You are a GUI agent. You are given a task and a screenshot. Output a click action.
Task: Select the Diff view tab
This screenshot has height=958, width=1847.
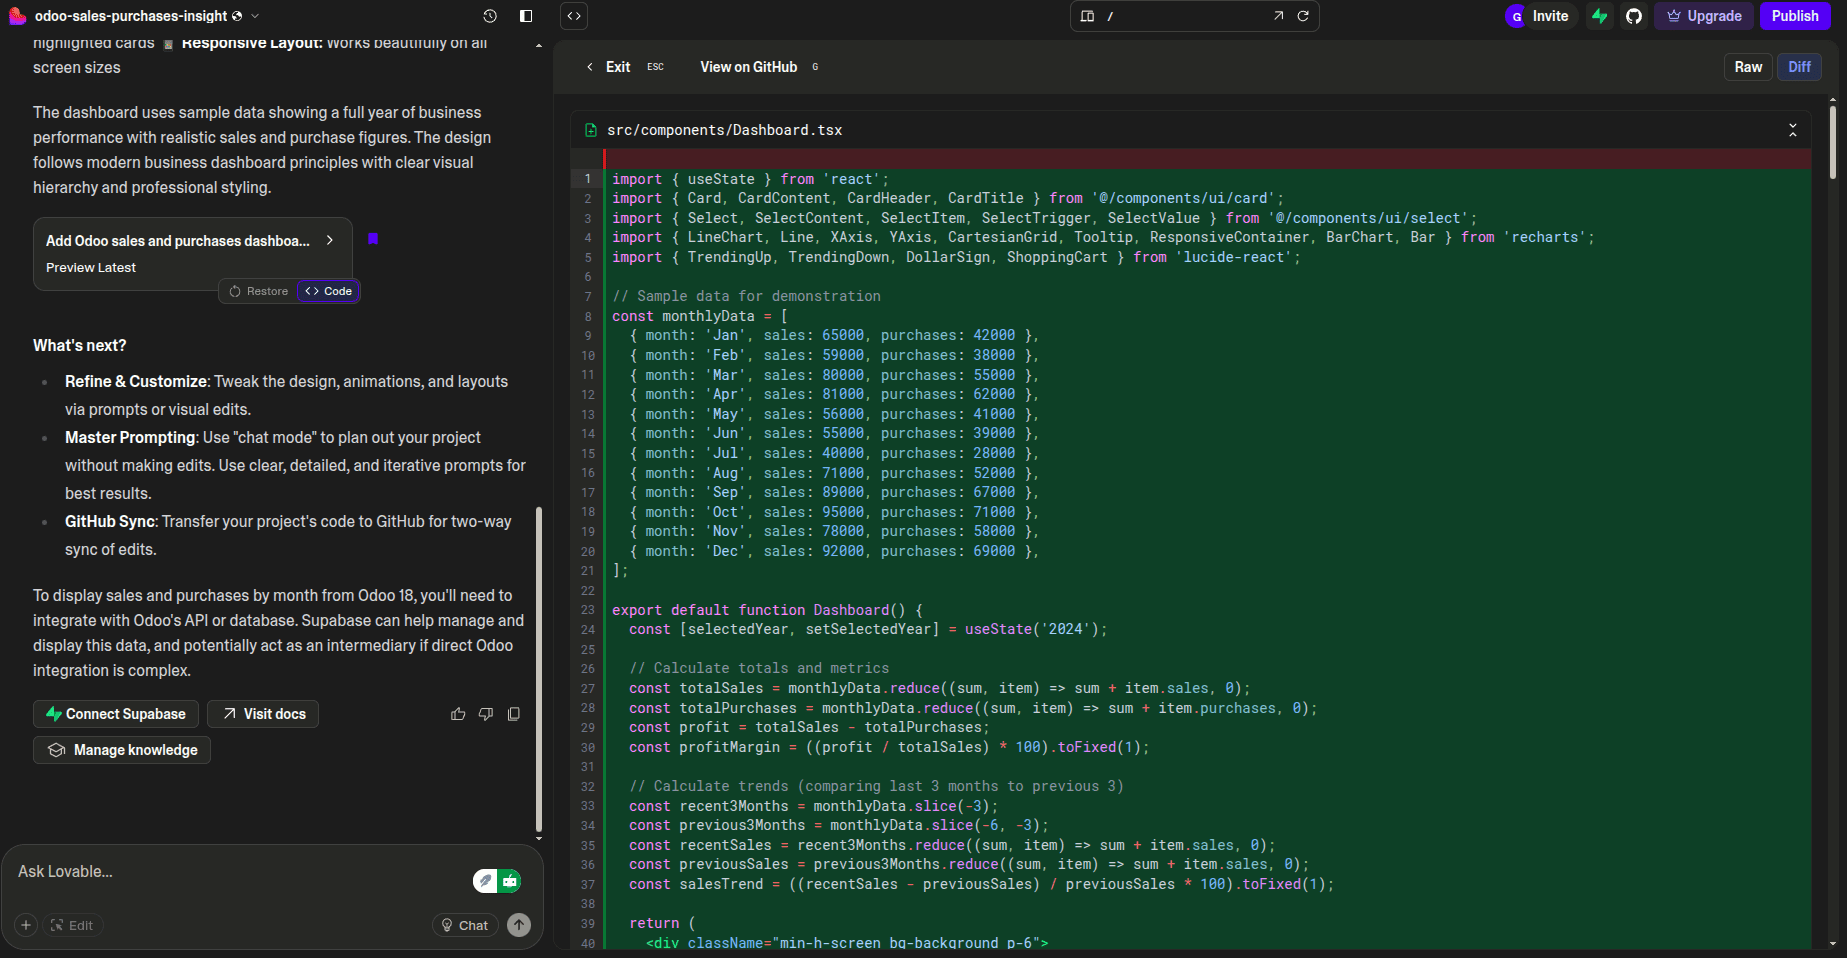click(x=1799, y=67)
